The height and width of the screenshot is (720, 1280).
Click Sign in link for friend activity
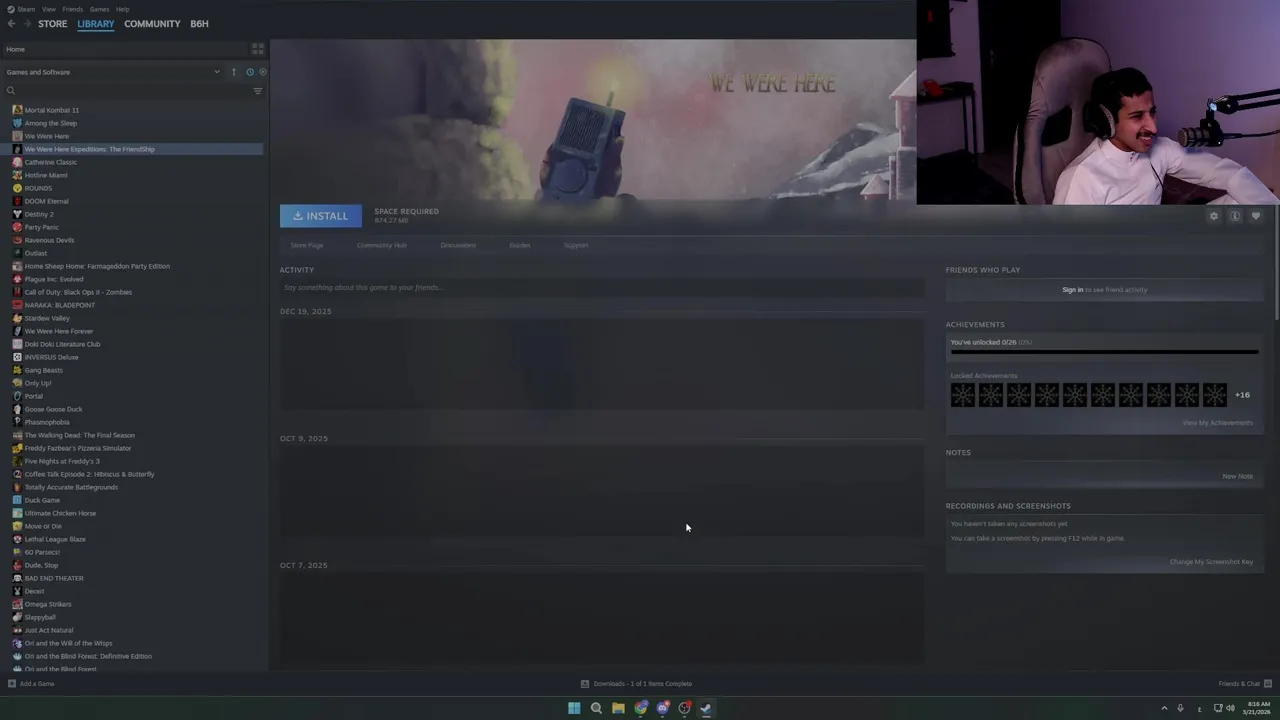point(1072,290)
